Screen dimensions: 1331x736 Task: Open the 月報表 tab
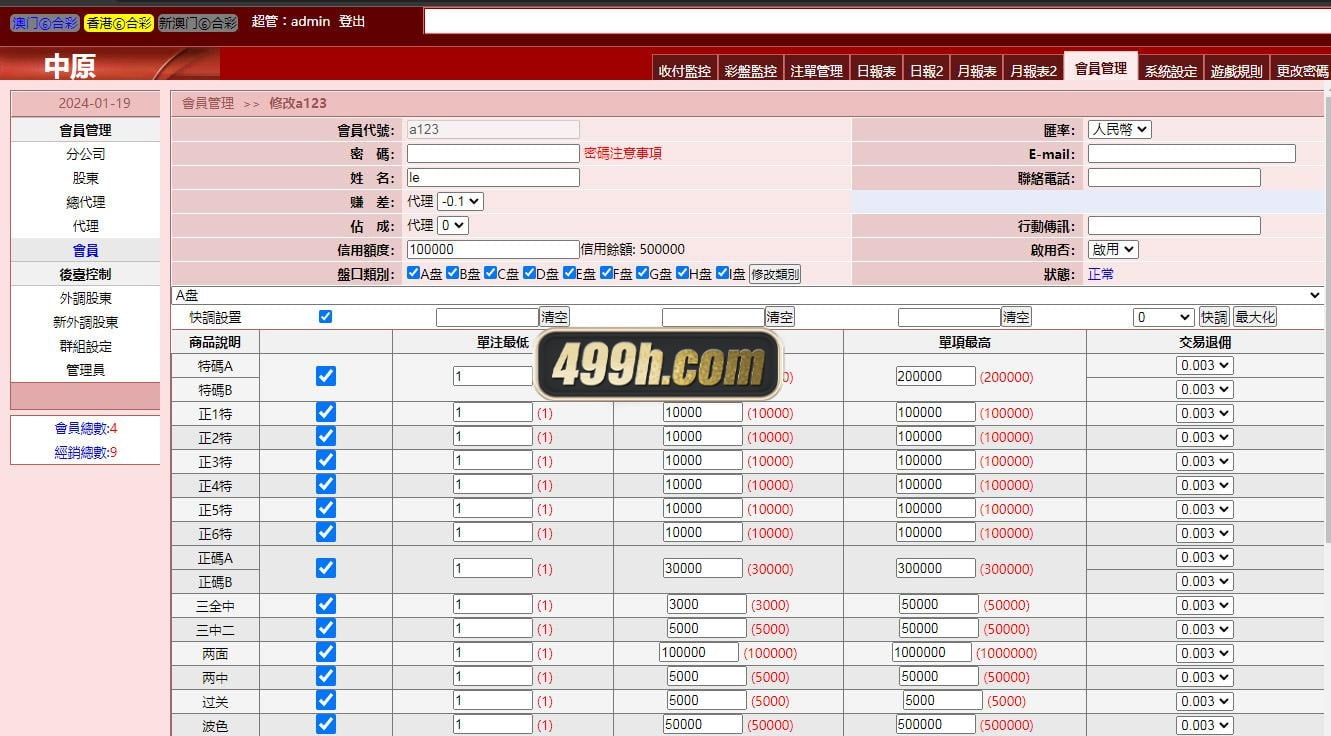[976, 71]
